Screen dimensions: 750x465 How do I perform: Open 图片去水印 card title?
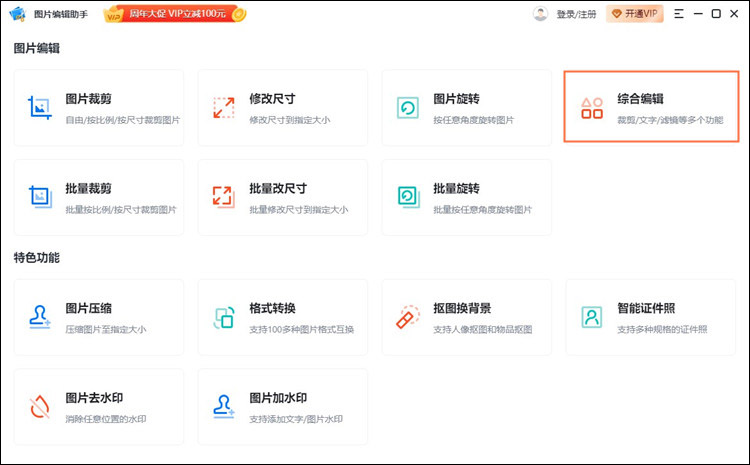click(94, 398)
